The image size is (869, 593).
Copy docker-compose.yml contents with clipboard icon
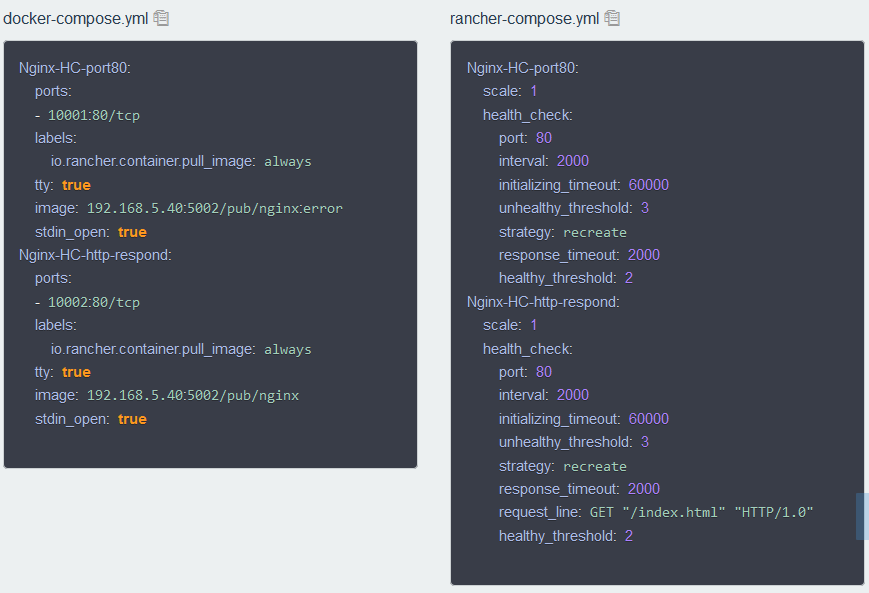162,18
